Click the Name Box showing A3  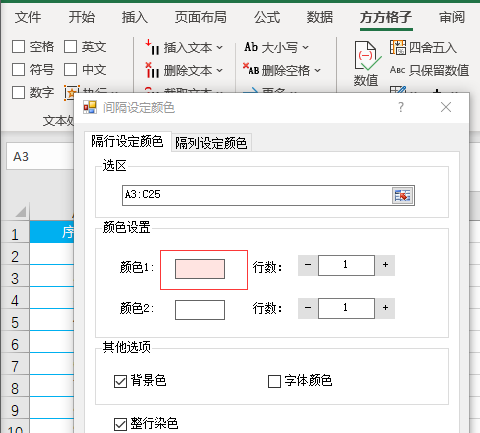pos(40,157)
